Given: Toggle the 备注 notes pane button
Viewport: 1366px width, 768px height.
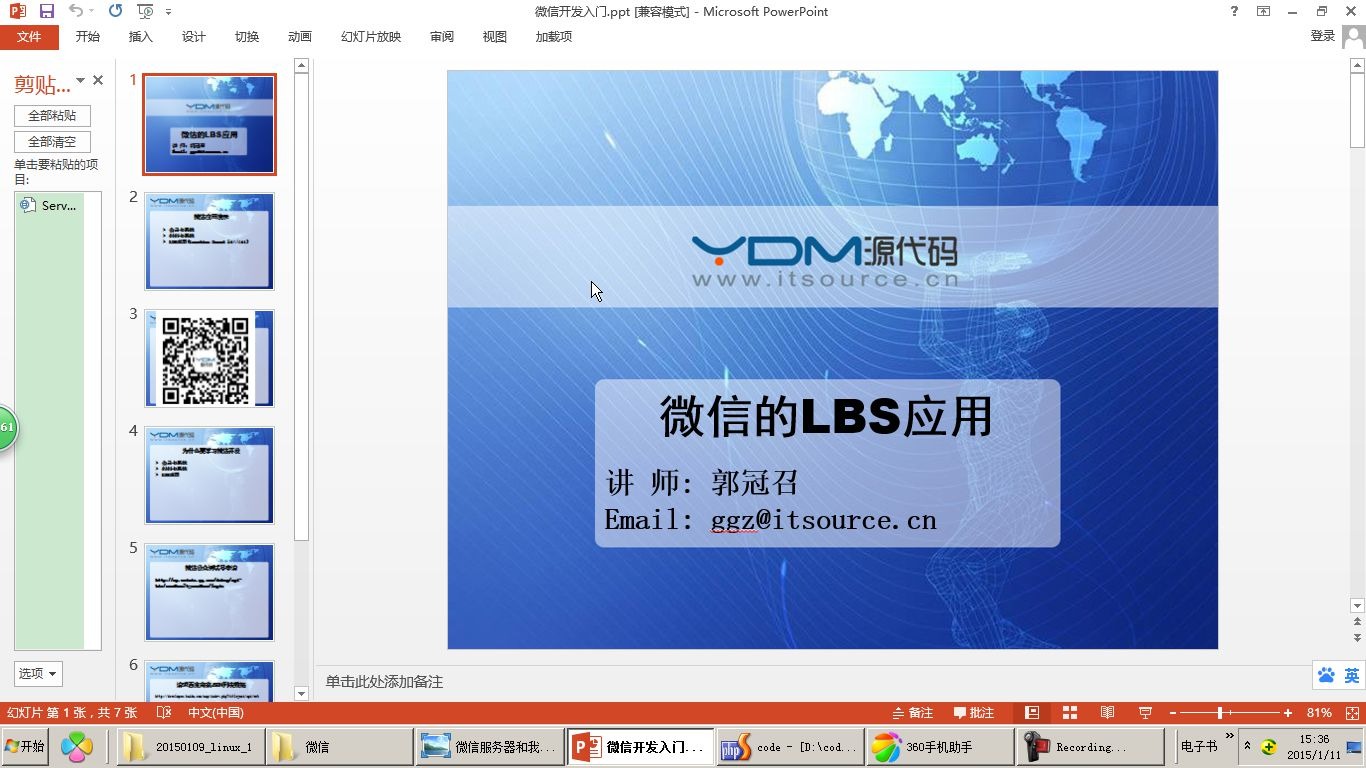Looking at the screenshot, I should 912,713.
